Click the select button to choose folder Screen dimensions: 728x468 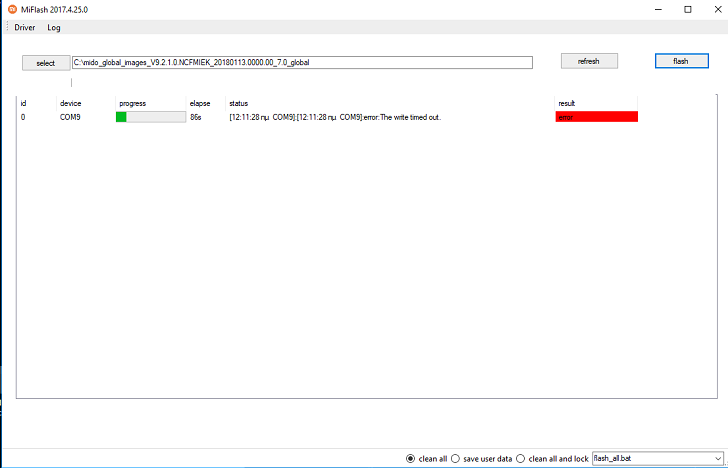[46, 63]
